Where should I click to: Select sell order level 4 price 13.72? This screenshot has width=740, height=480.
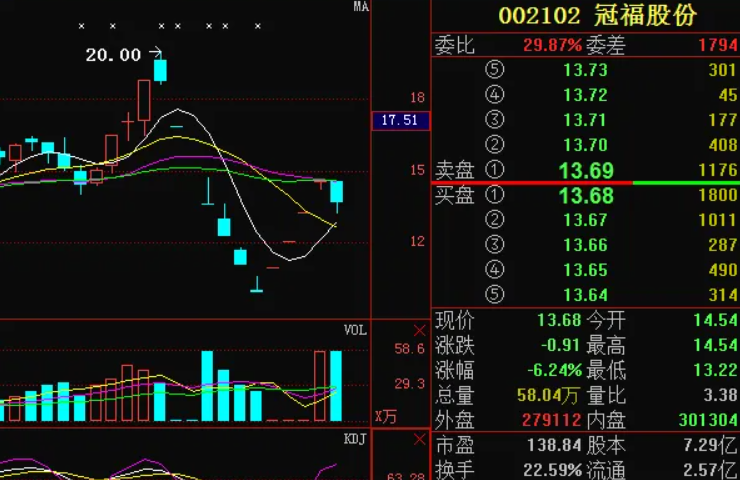click(x=585, y=95)
